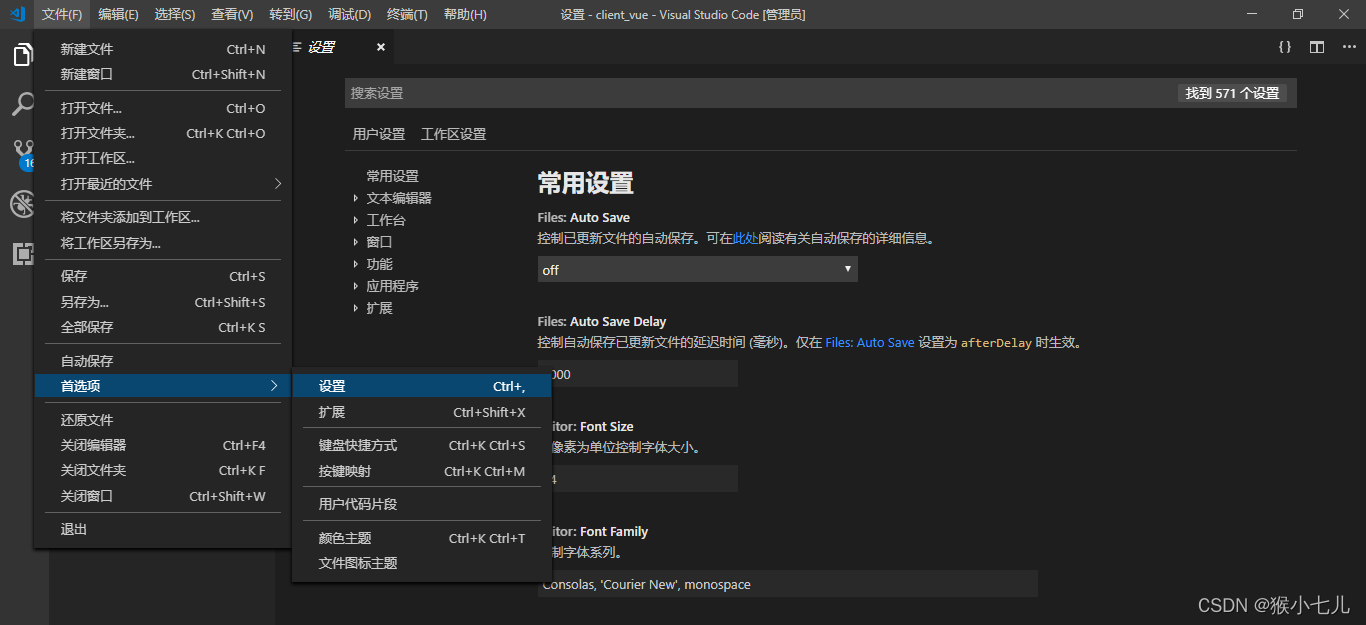Viewport: 1366px width, 625px height.
Task: Choose 将工作区另存为...
Action: click(x=163, y=243)
